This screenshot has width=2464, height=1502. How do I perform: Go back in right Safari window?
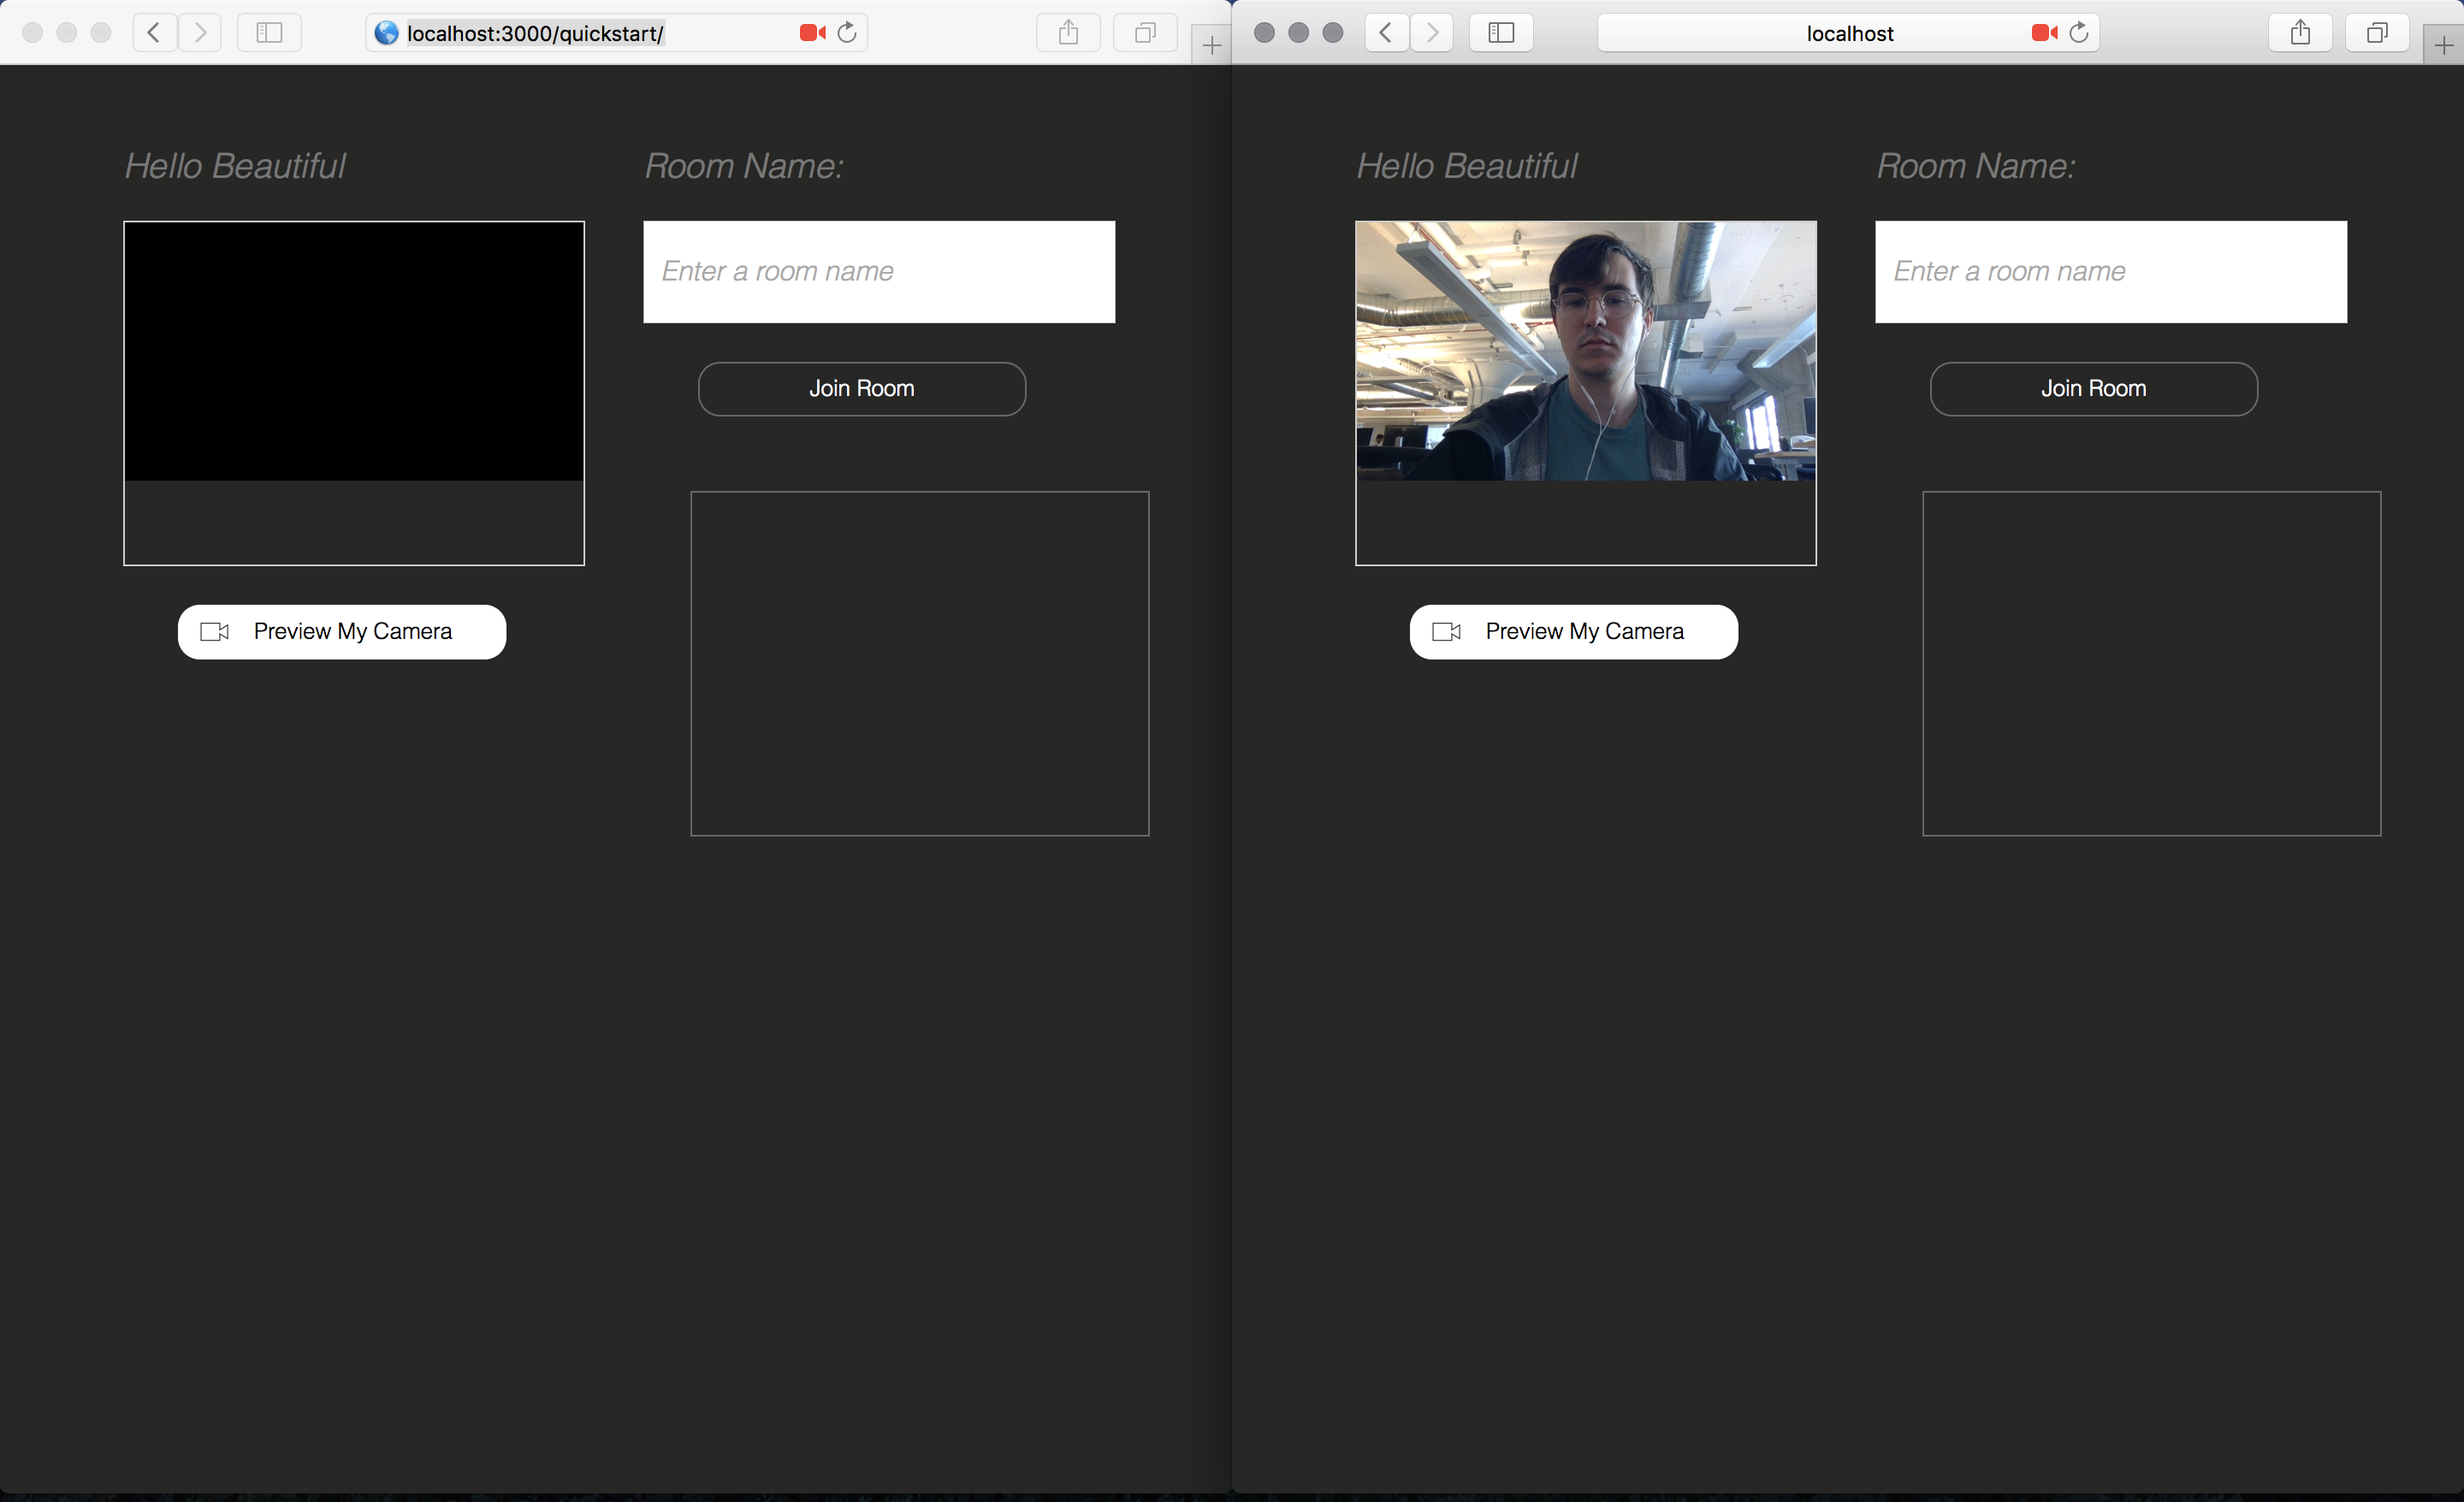(x=1386, y=32)
